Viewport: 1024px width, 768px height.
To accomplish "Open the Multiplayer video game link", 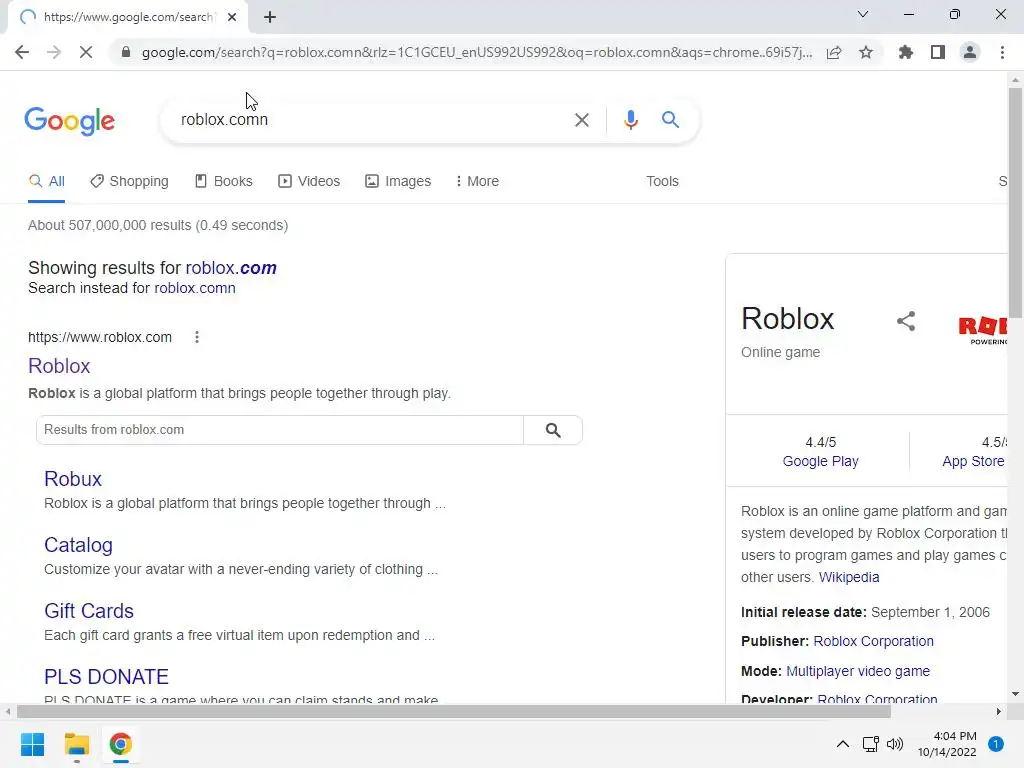I will click(857, 671).
